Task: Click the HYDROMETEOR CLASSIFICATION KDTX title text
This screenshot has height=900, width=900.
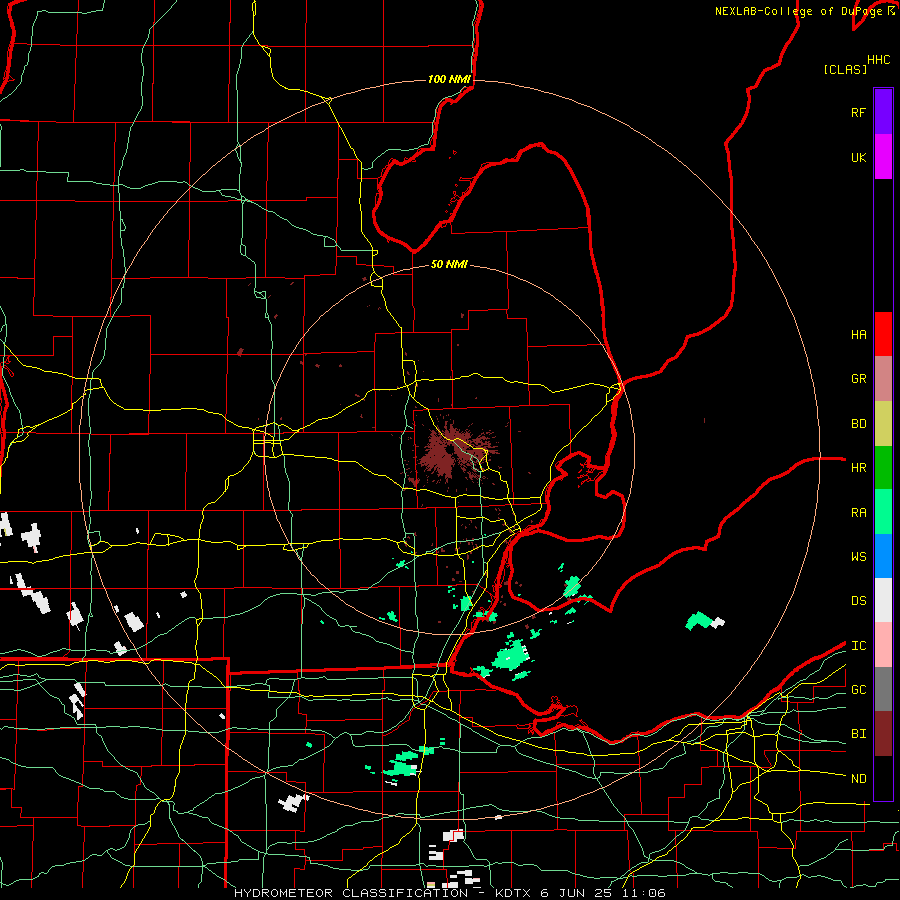Action: (x=450, y=893)
